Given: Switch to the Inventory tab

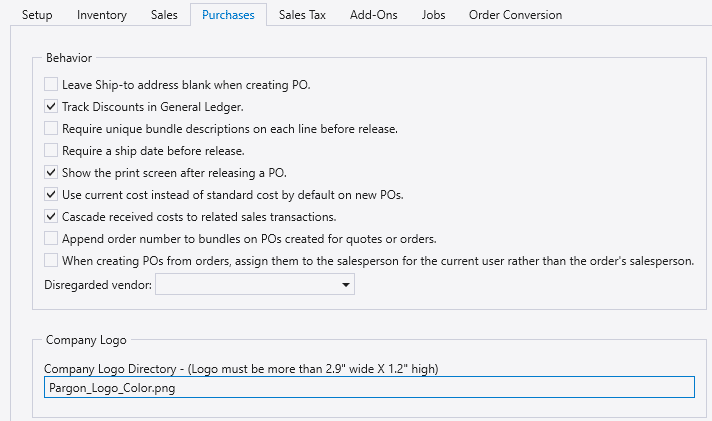Looking at the screenshot, I should (x=102, y=15).
